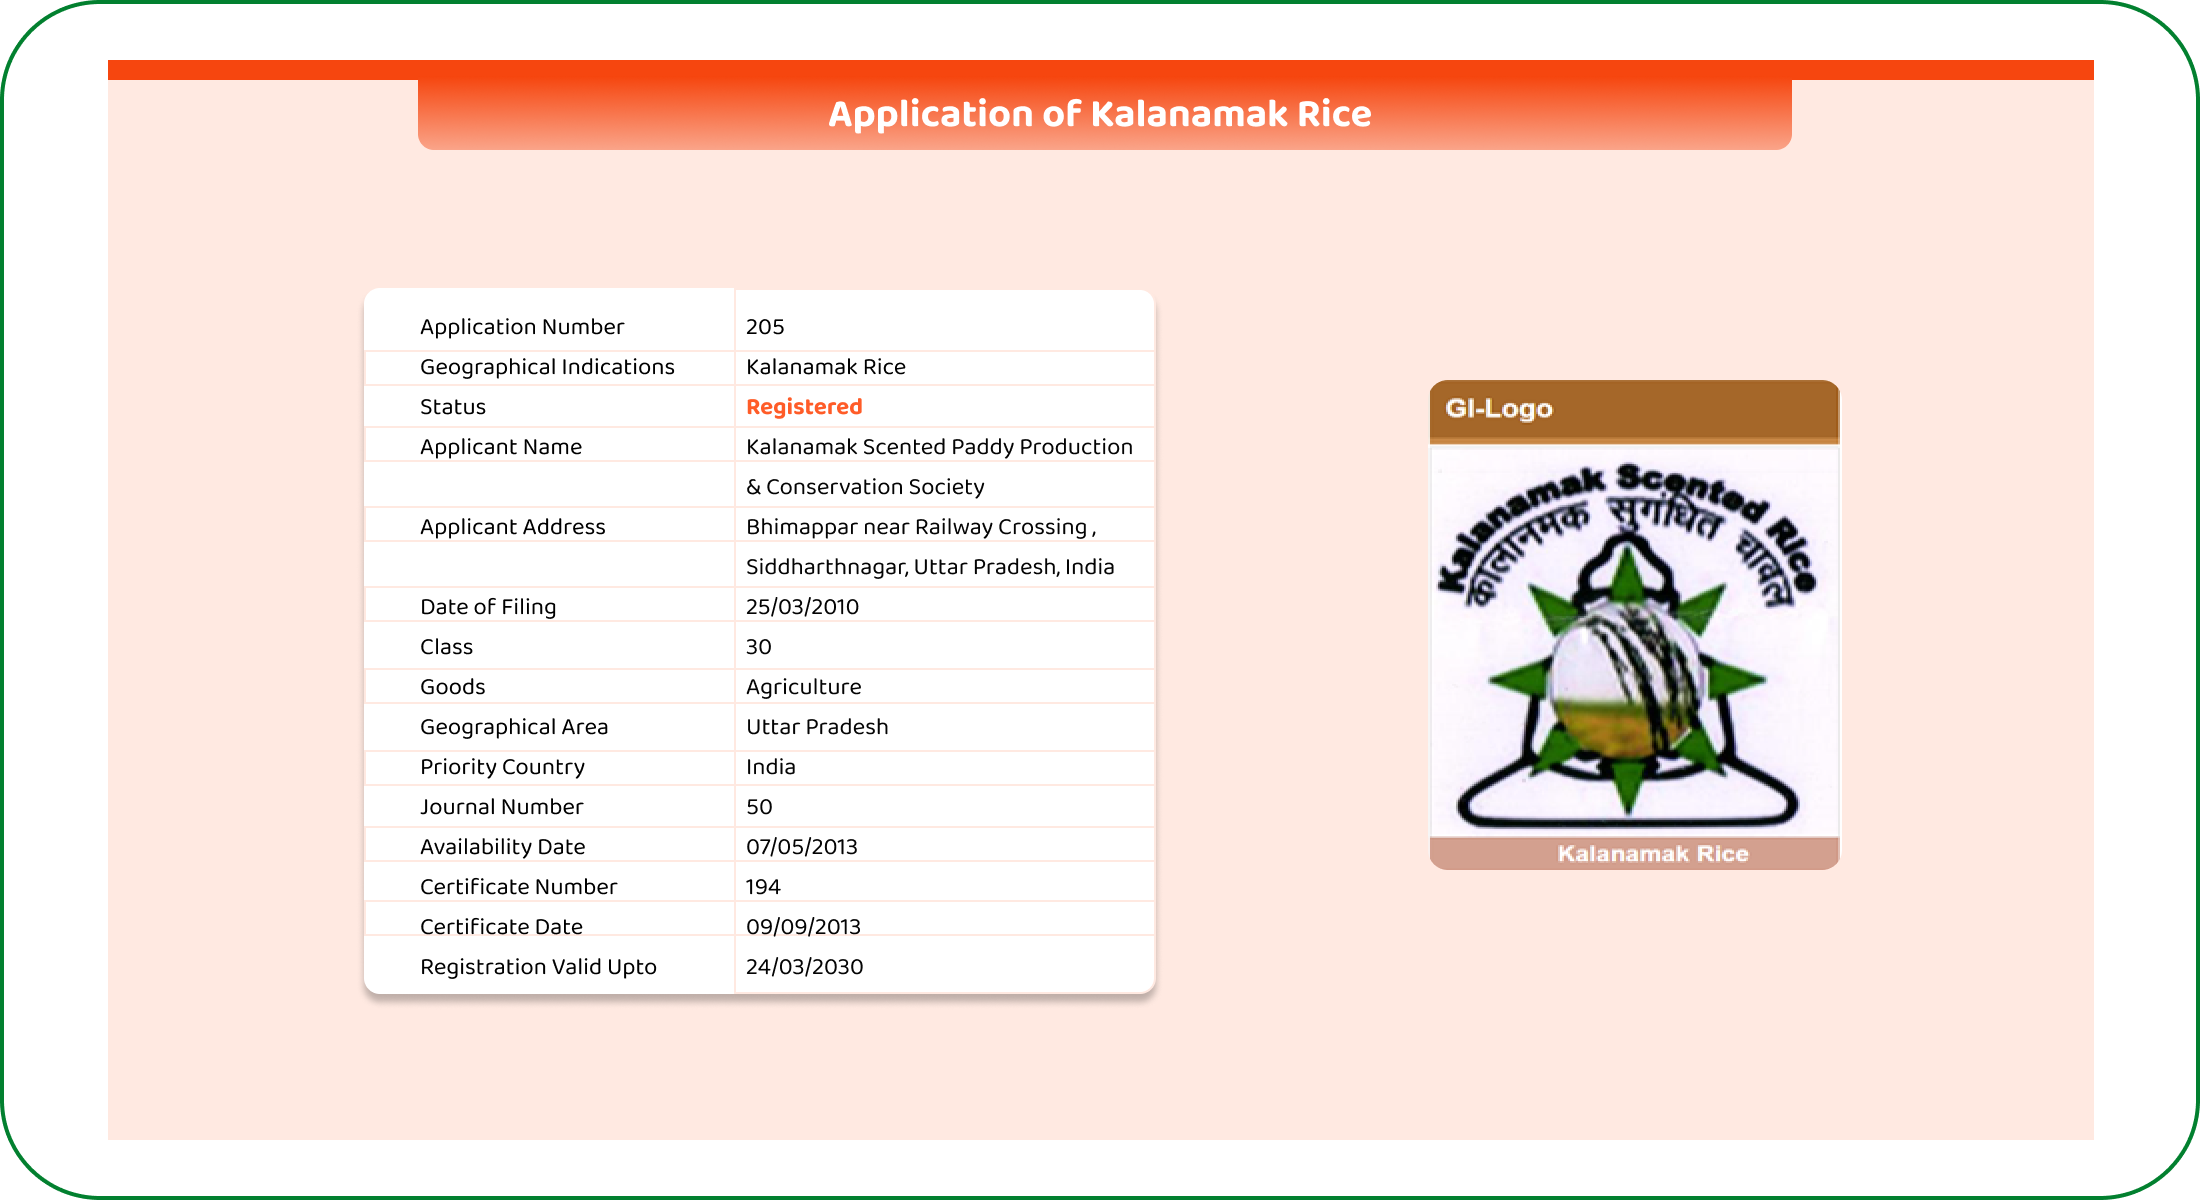The image size is (2200, 1200).
Task: Click the Application of Kalanamak Rice title banner
Action: tap(1100, 114)
